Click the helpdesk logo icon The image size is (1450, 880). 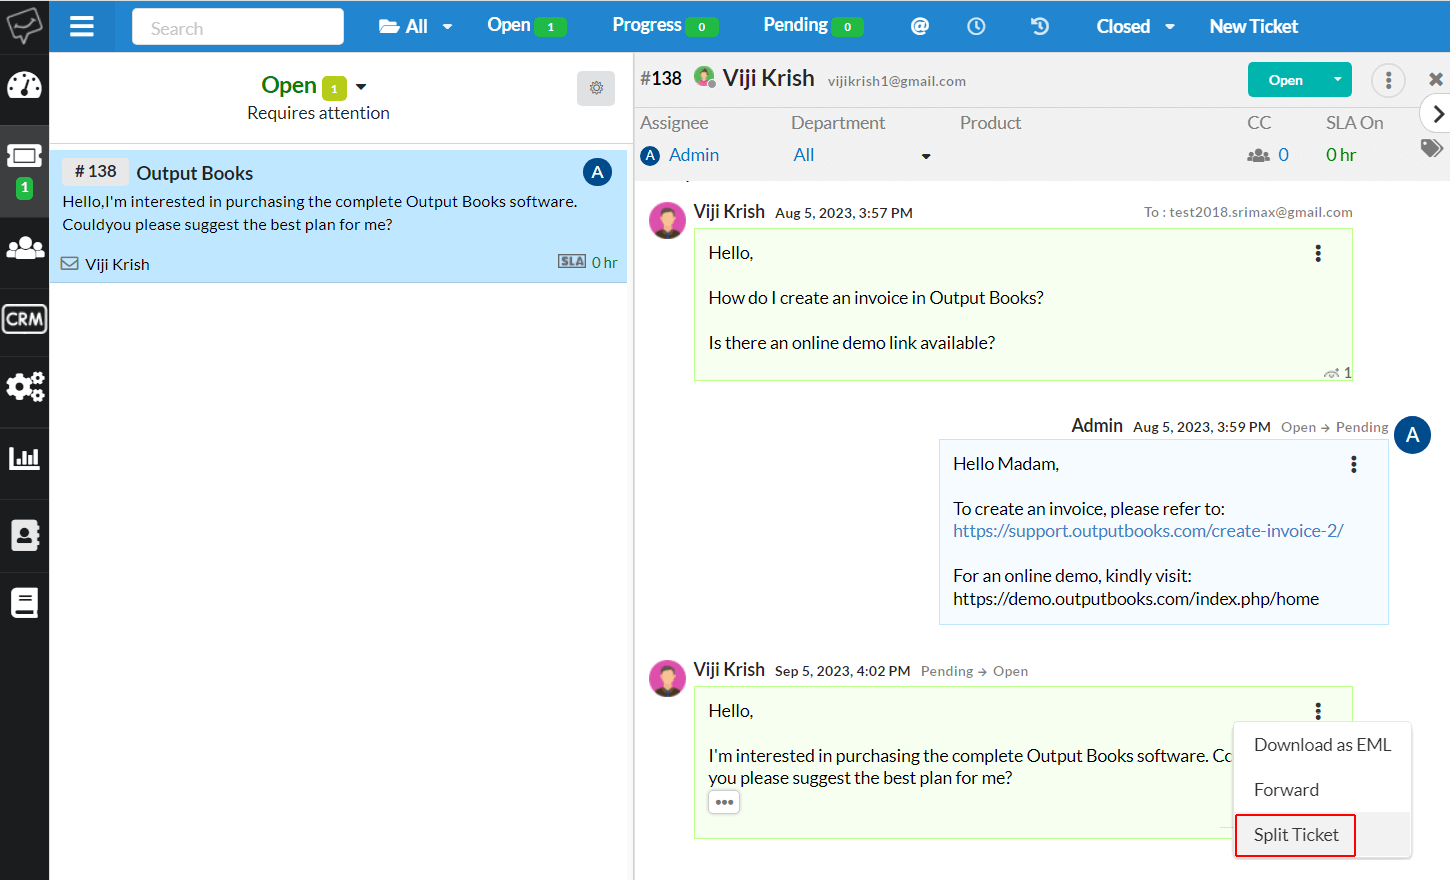point(24,25)
